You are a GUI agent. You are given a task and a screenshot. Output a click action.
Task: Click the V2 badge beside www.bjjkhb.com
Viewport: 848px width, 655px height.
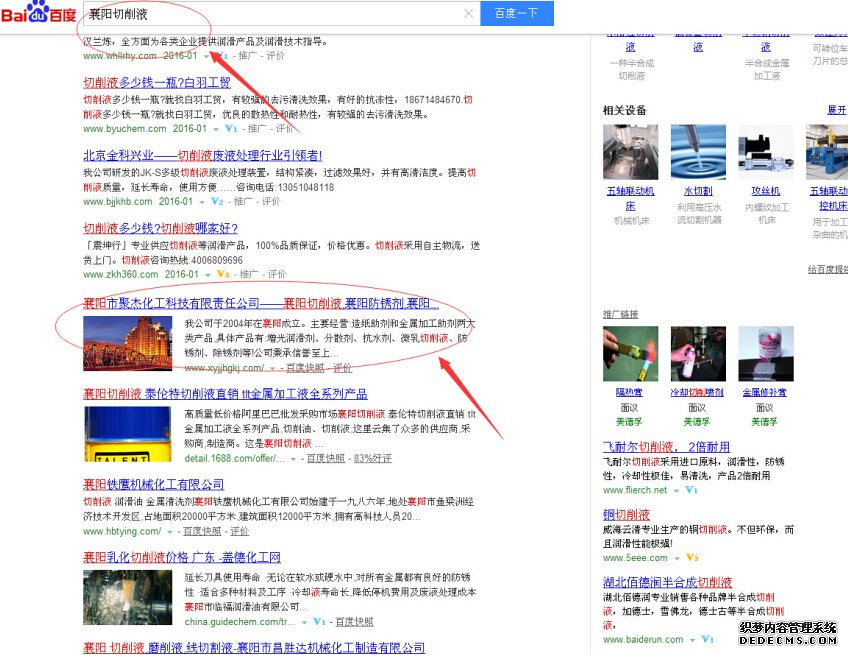tap(217, 201)
